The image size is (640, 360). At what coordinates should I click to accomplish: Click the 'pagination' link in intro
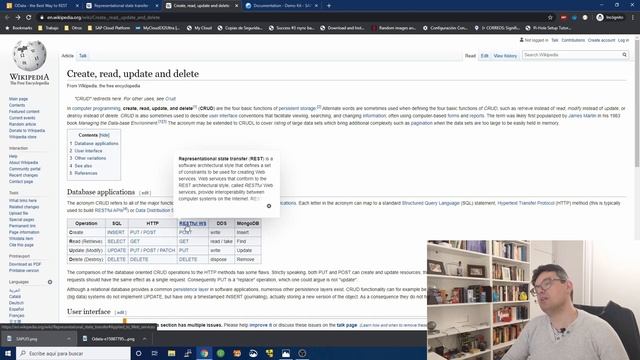click(x=422, y=123)
